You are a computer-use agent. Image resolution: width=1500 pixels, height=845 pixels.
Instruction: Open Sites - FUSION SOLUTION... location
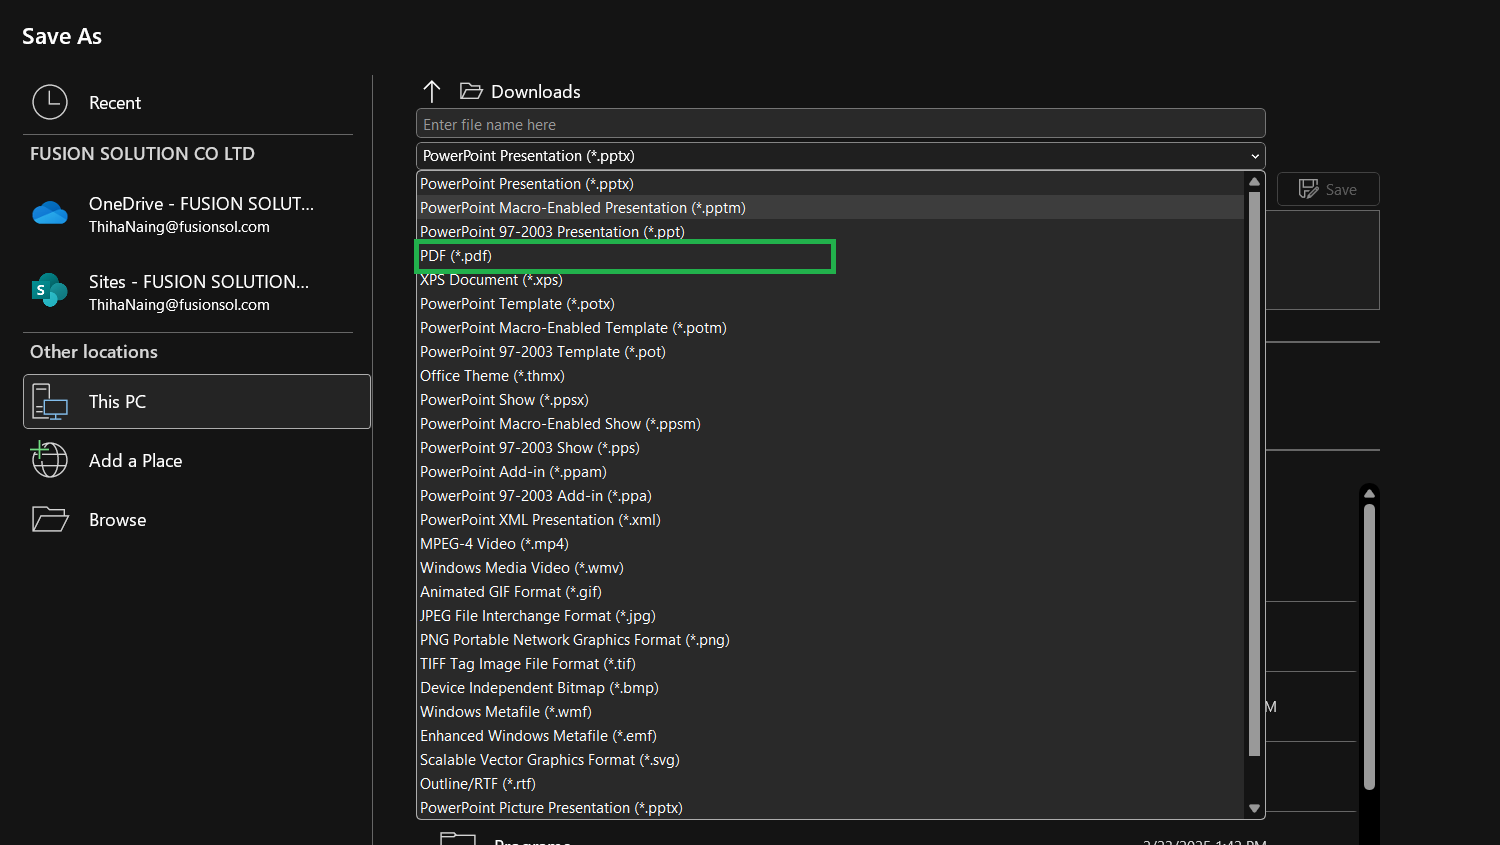(x=197, y=292)
